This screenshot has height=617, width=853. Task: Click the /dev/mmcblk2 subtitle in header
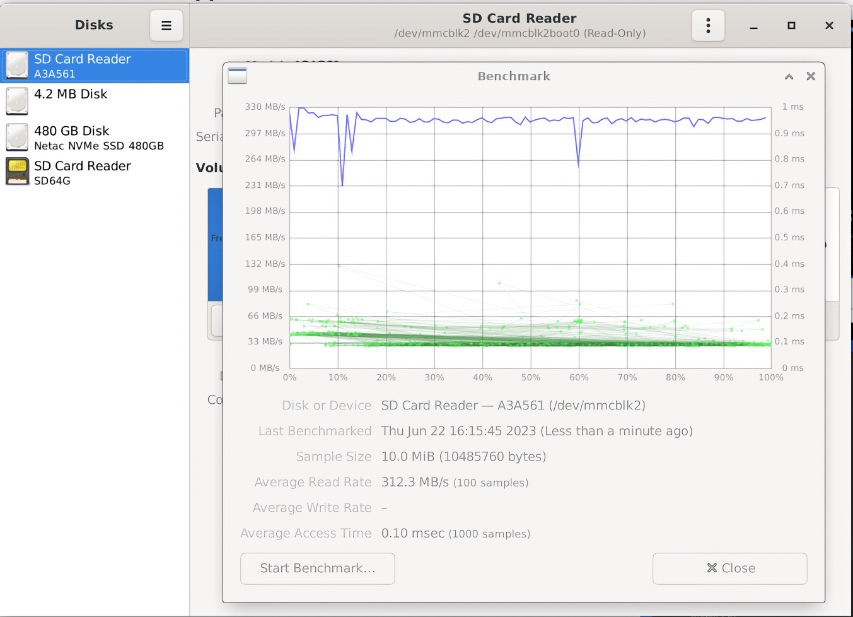pyautogui.click(x=520, y=33)
